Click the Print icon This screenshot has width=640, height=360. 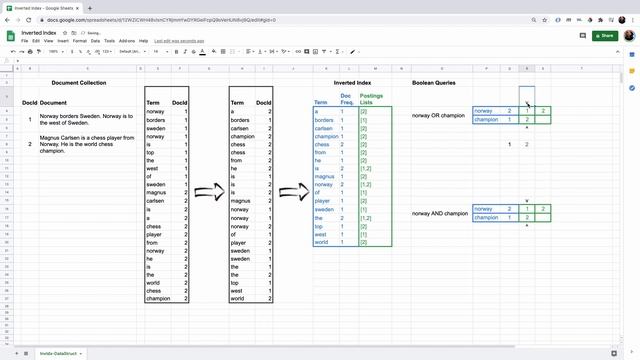tap(30, 52)
